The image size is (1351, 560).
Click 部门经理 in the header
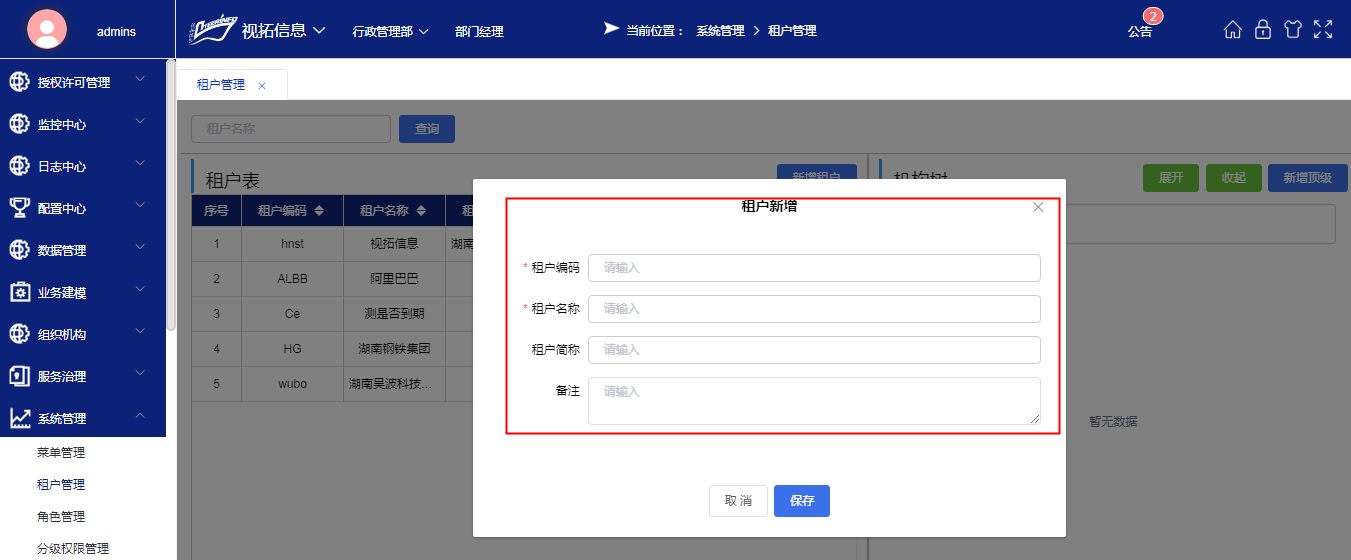click(479, 31)
